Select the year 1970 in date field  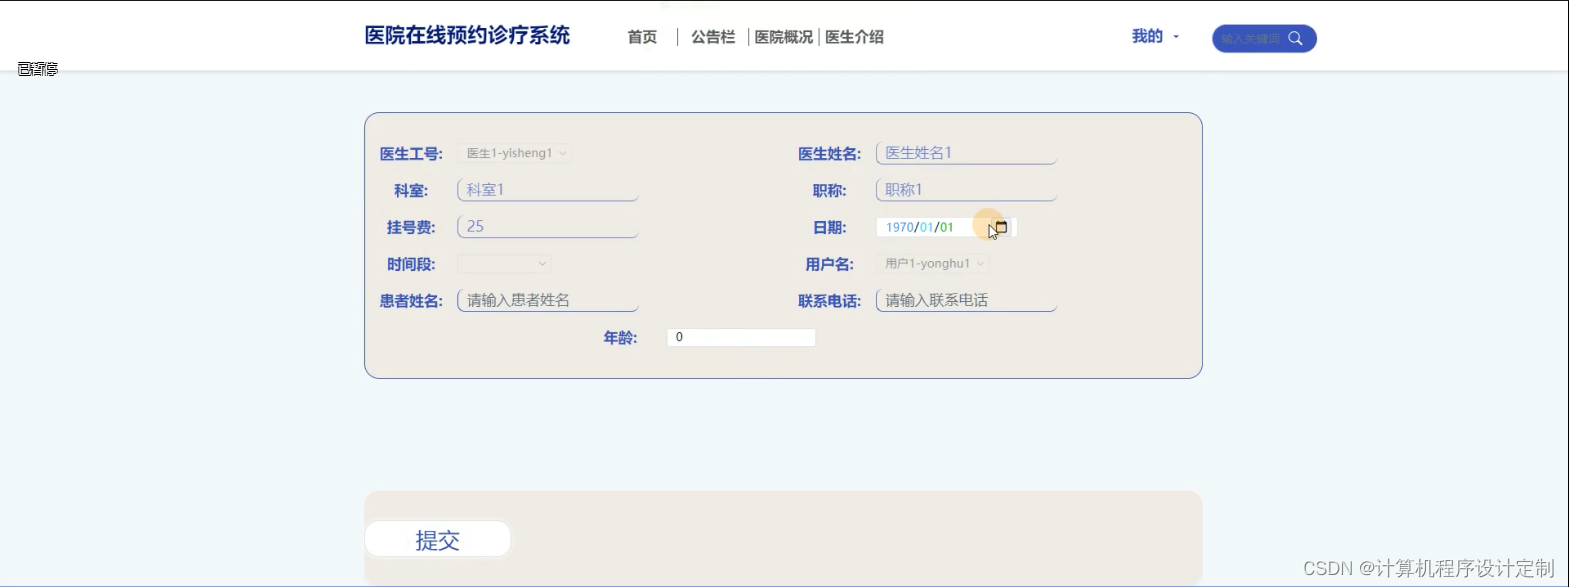(x=900, y=227)
